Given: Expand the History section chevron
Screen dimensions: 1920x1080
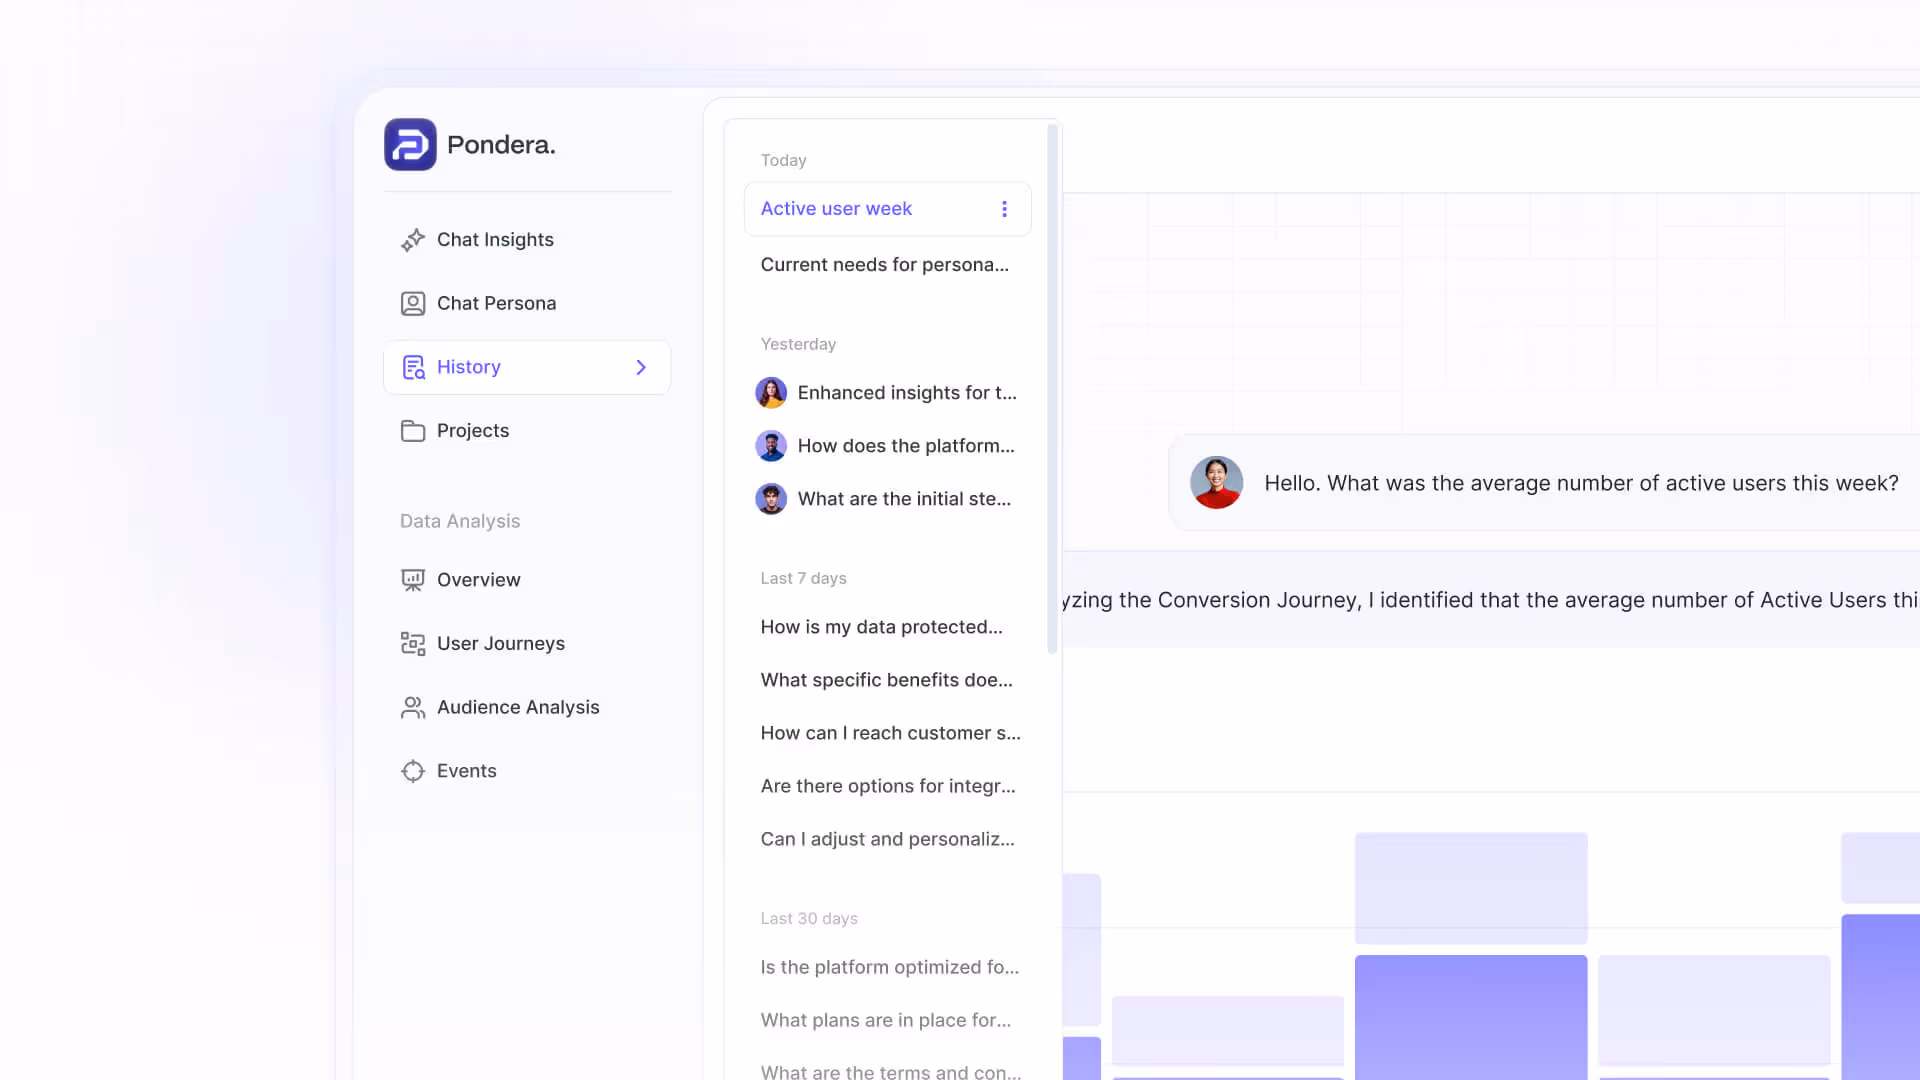Looking at the screenshot, I should (x=641, y=367).
